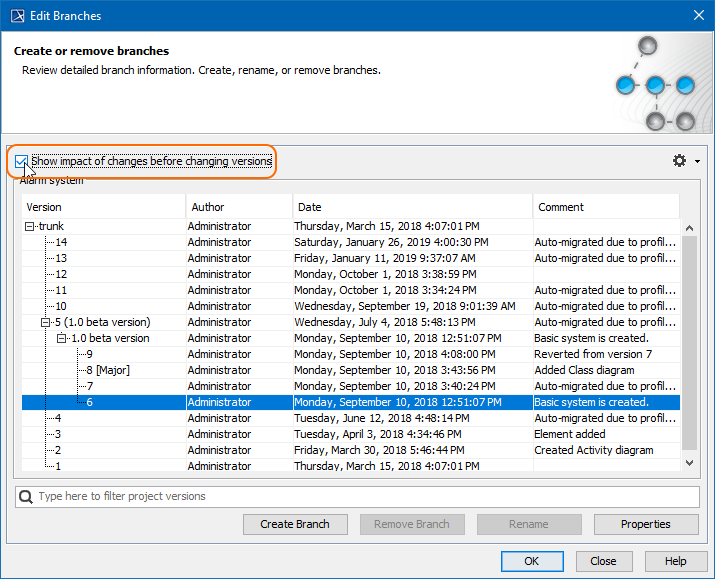715x579 pixels.
Task: Sort by the Author column header
Action: (x=239, y=207)
